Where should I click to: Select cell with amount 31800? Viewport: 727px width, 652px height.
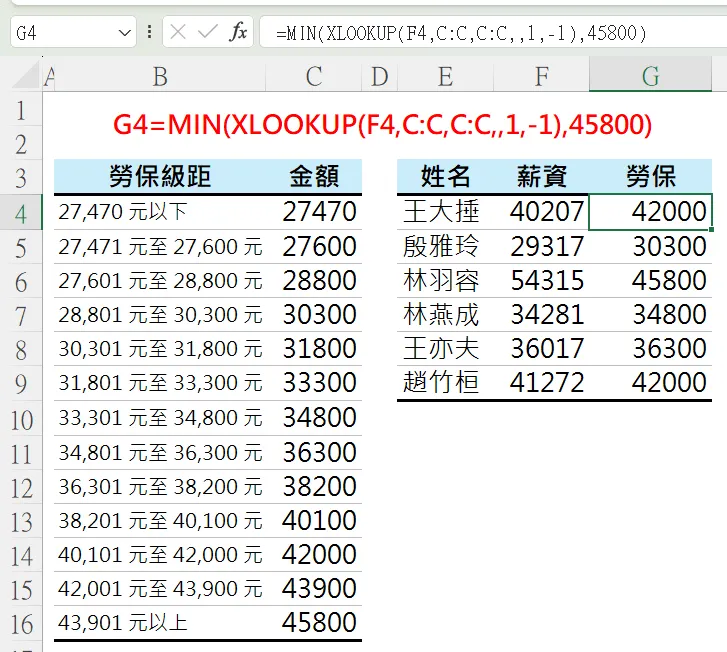(314, 349)
